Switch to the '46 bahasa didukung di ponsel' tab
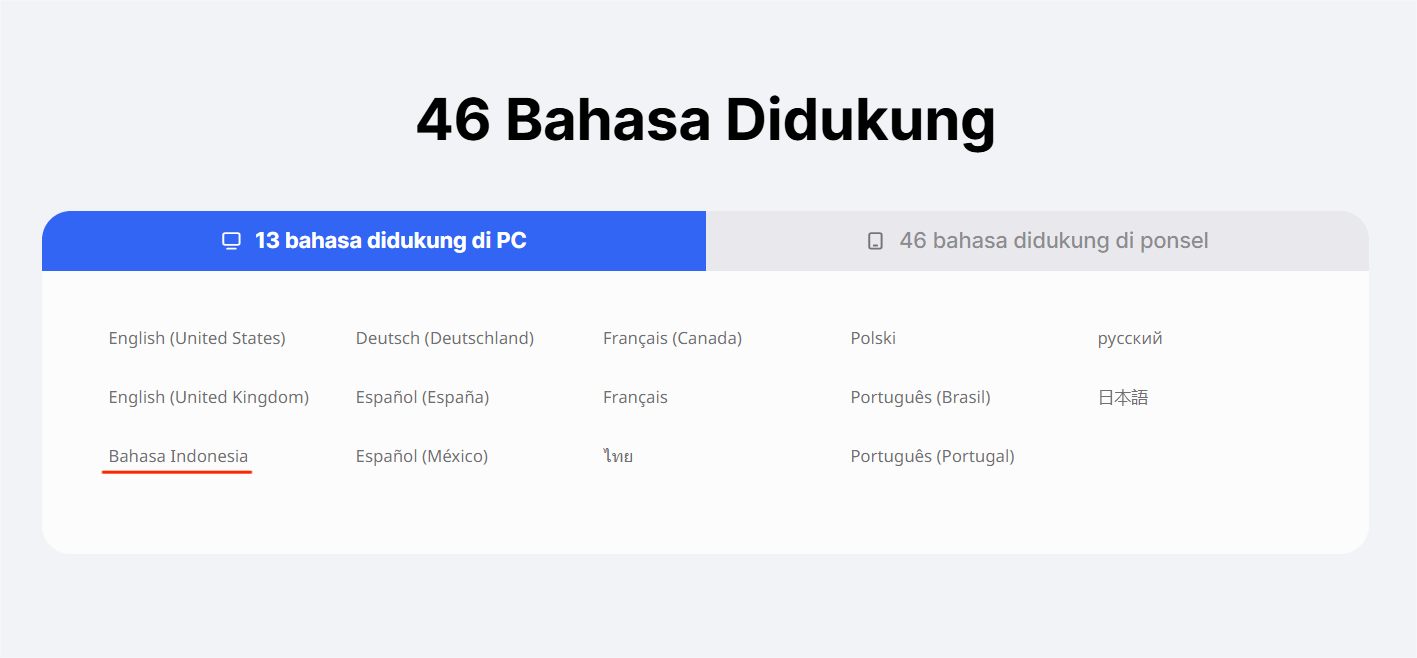The width and height of the screenshot is (1417, 658). [x=1040, y=240]
